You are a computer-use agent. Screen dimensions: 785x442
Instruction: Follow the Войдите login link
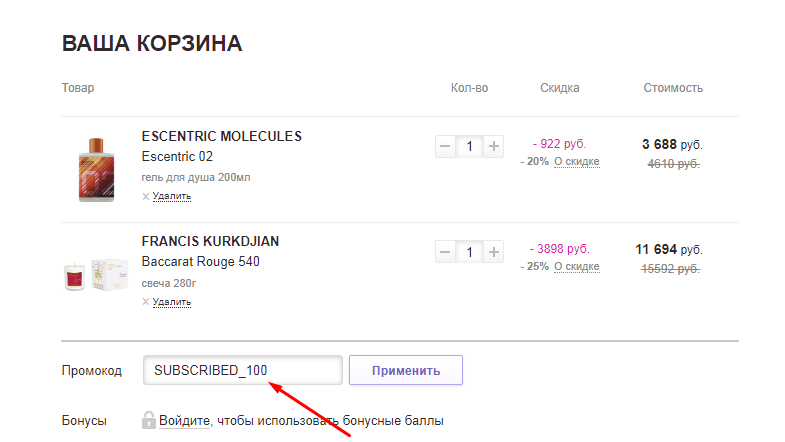click(184, 421)
